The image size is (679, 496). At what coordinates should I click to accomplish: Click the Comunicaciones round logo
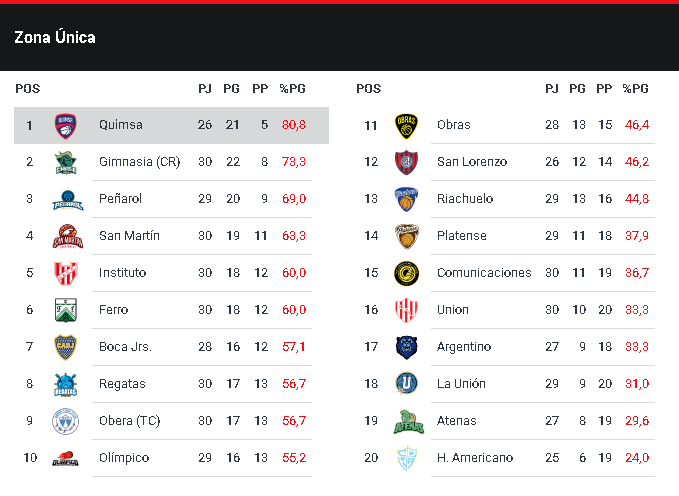tap(406, 273)
